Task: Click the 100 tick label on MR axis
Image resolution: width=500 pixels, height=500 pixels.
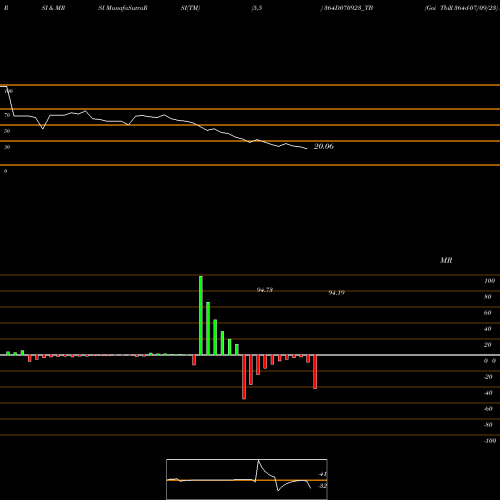Action: coord(489,281)
